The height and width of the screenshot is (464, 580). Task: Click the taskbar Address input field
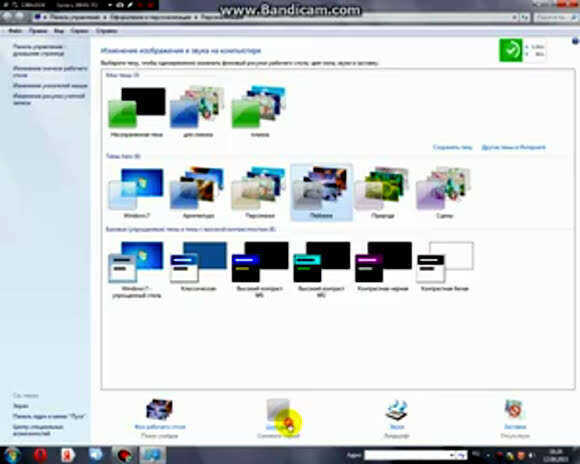click(x=406, y=455)
